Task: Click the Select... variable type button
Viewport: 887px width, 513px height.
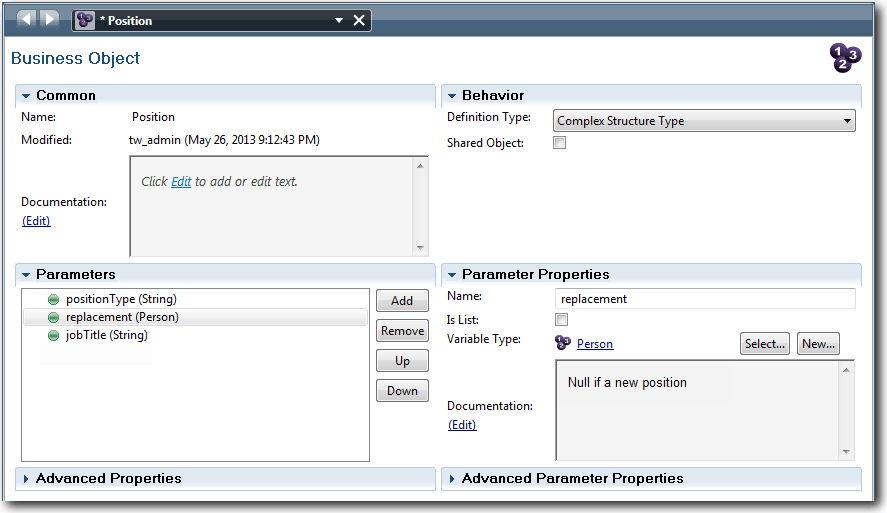Action: point(765,343)
